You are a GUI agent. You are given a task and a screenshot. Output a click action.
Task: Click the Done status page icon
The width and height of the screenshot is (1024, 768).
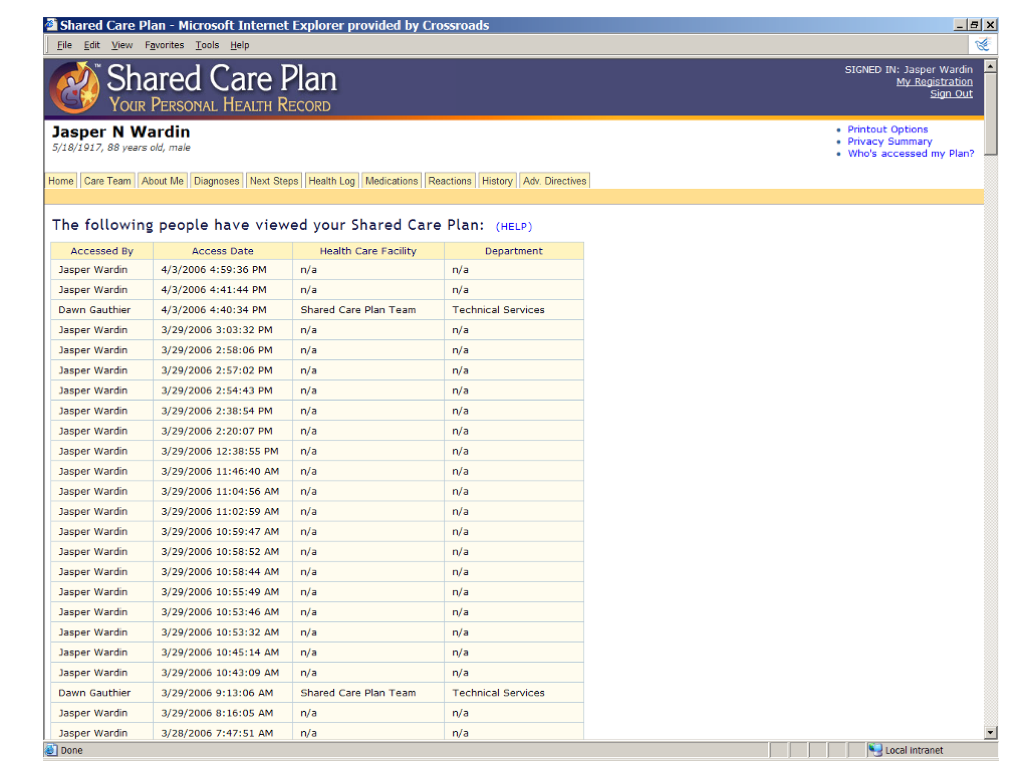pos(51,750)
